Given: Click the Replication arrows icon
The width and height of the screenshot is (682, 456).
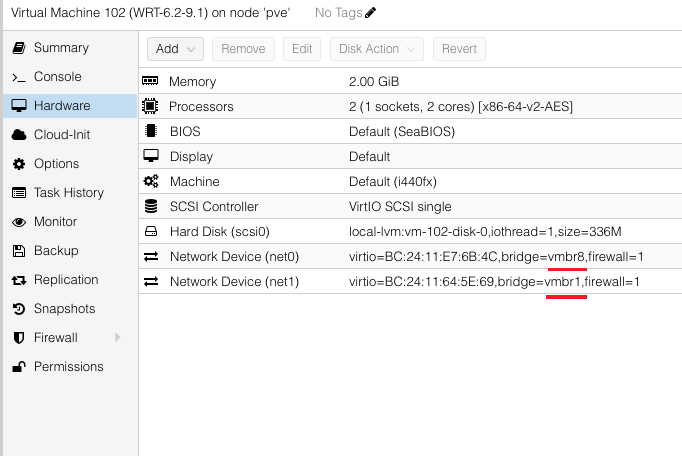Looking at the screenshot, I should [19, 280].
